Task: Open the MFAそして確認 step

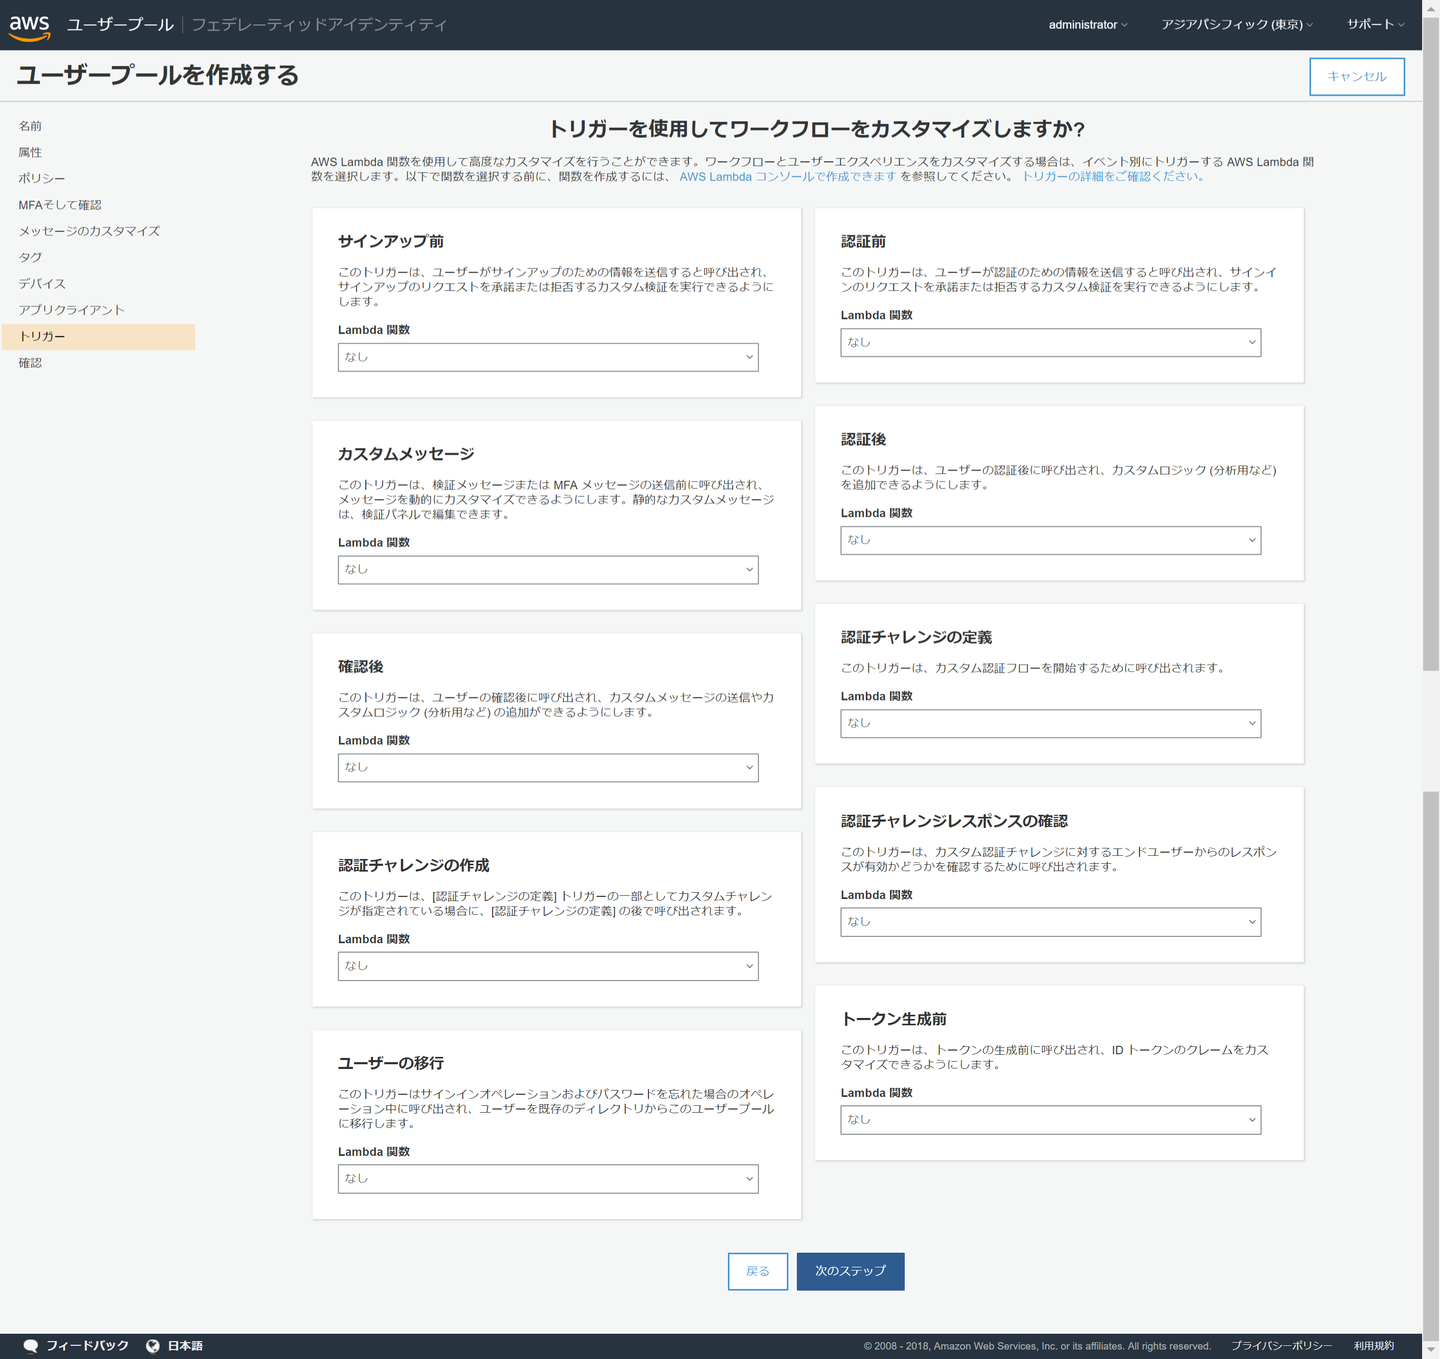Action: 60,205
